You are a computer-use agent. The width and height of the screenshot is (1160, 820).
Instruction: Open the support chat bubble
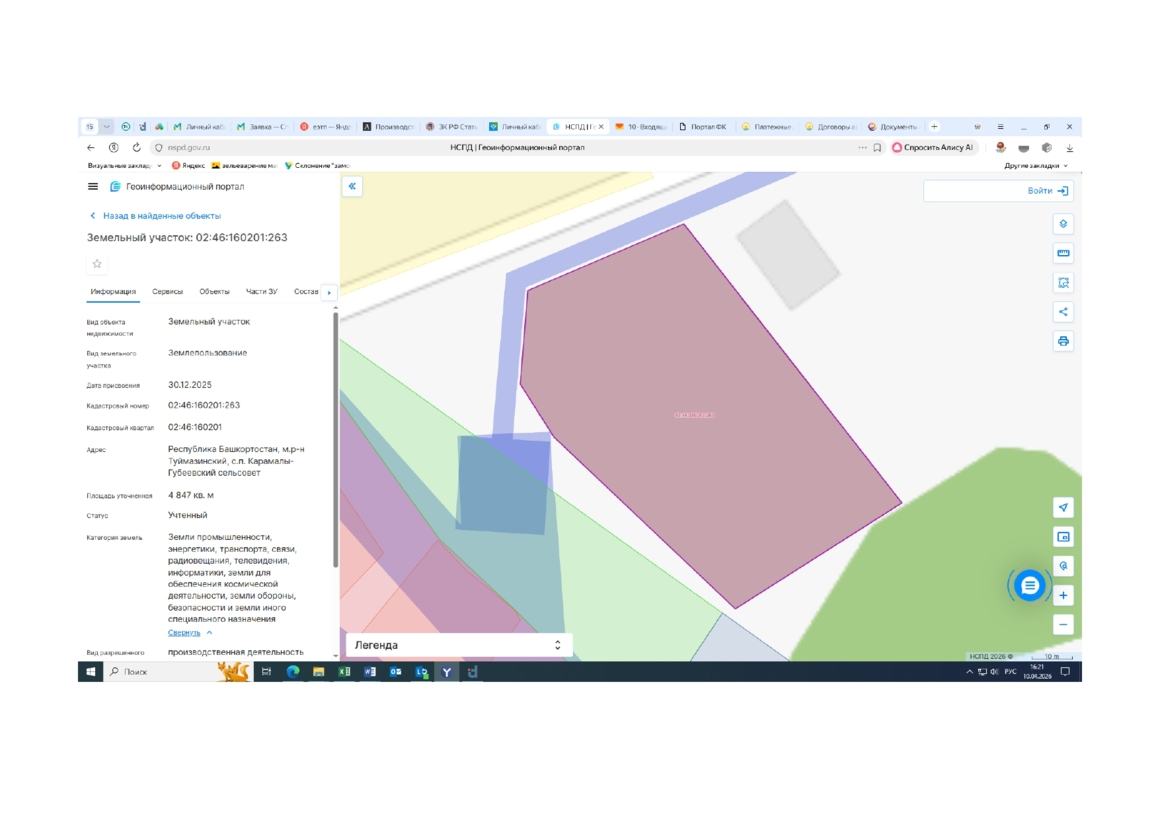point(1029,585)
